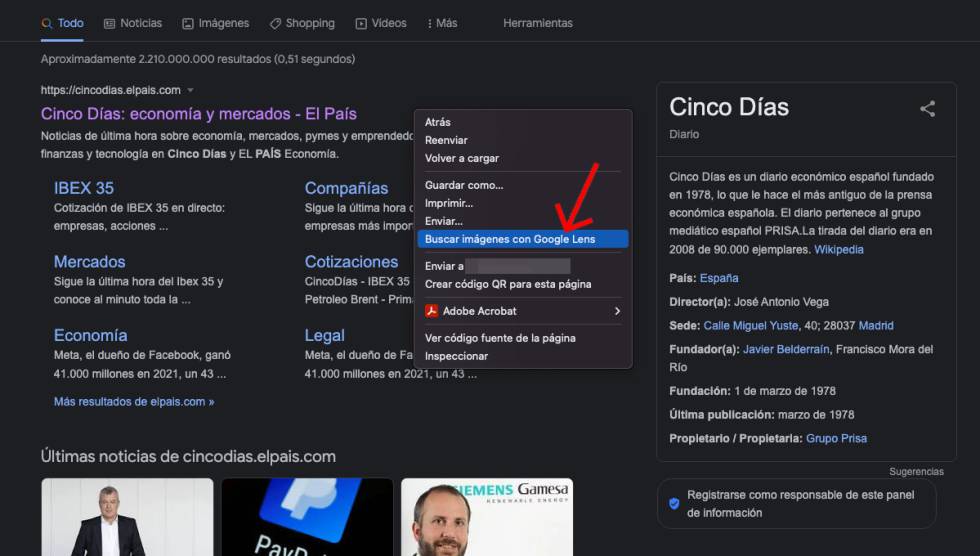This screenshot has width=980, height=556.
Task: Click the Cinco Días panel title
Action: point(729,107)
